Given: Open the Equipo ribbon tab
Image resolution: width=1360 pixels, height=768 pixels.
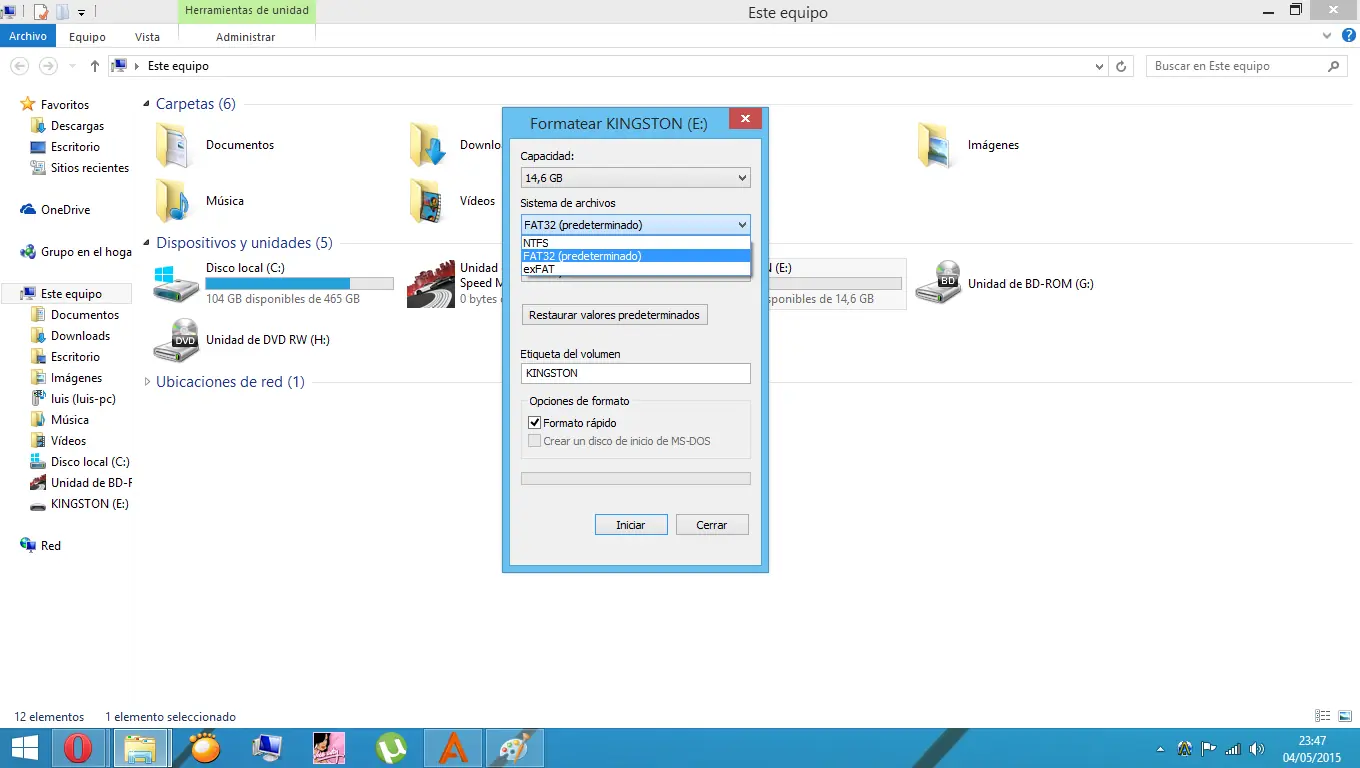Looking at the screenshot, I should click(x=87, y=37).
